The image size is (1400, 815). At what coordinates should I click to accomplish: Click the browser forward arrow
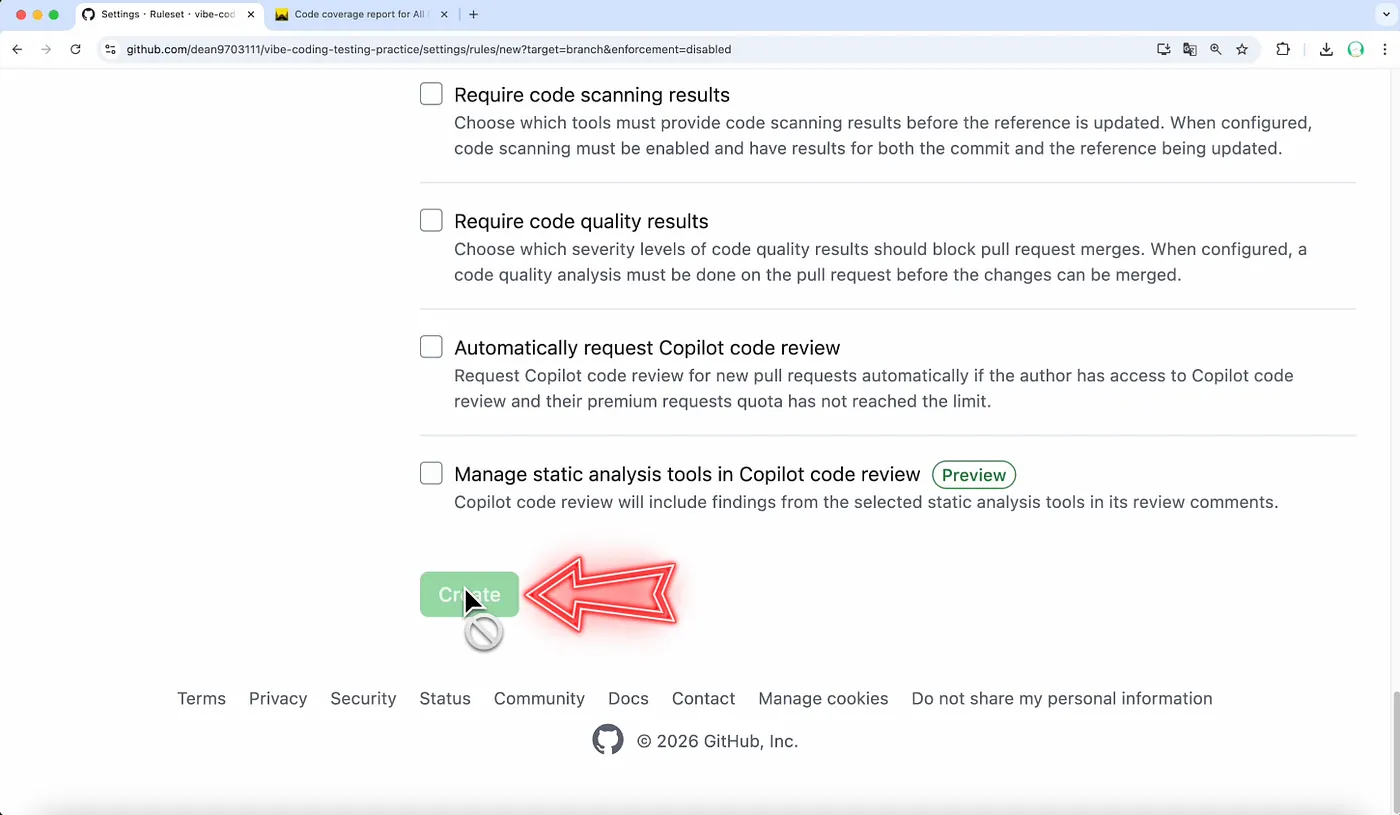[46, 49]
